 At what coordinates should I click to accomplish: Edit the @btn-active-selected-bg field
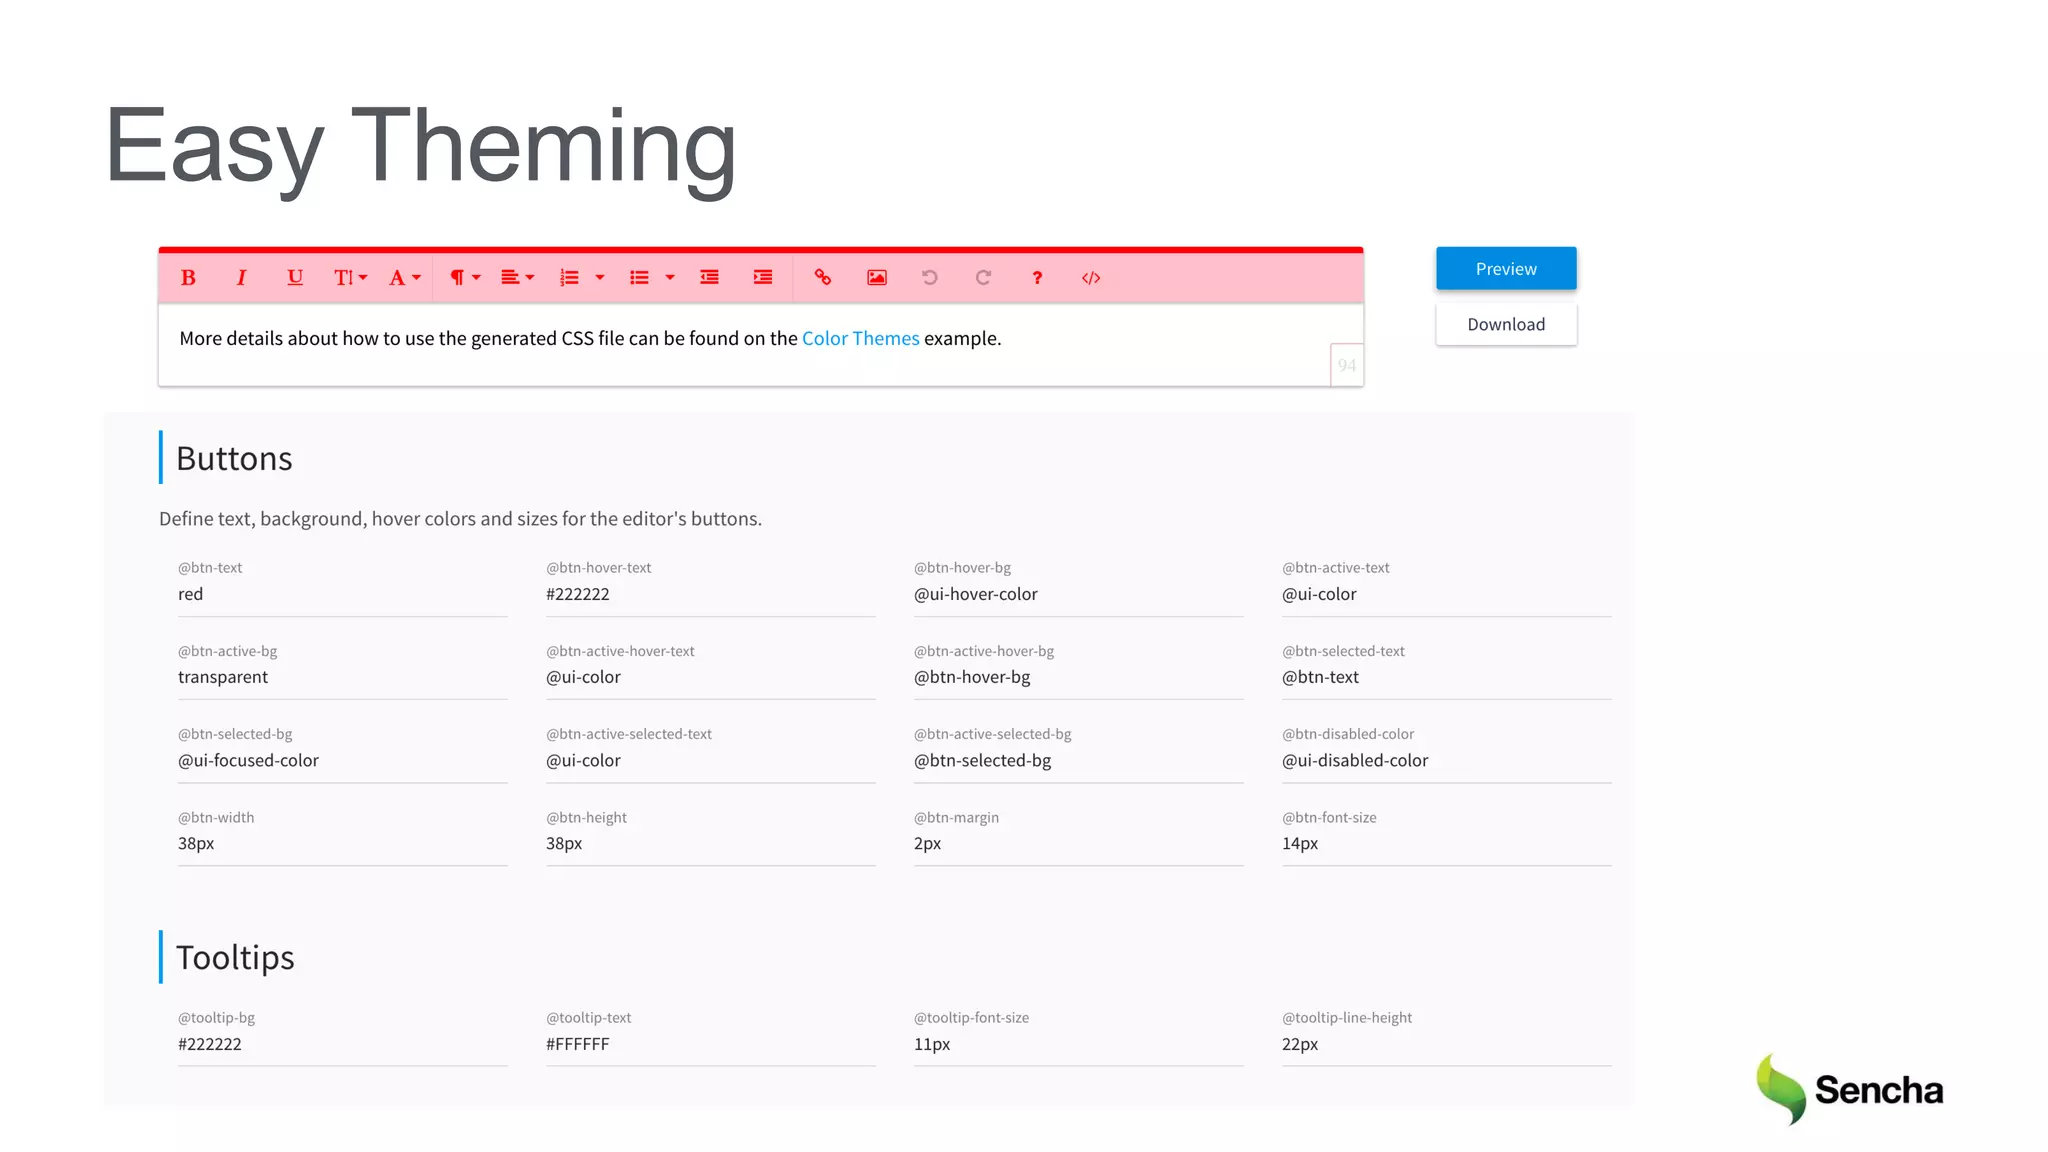pyautogui.click(x=1079, y=760)
